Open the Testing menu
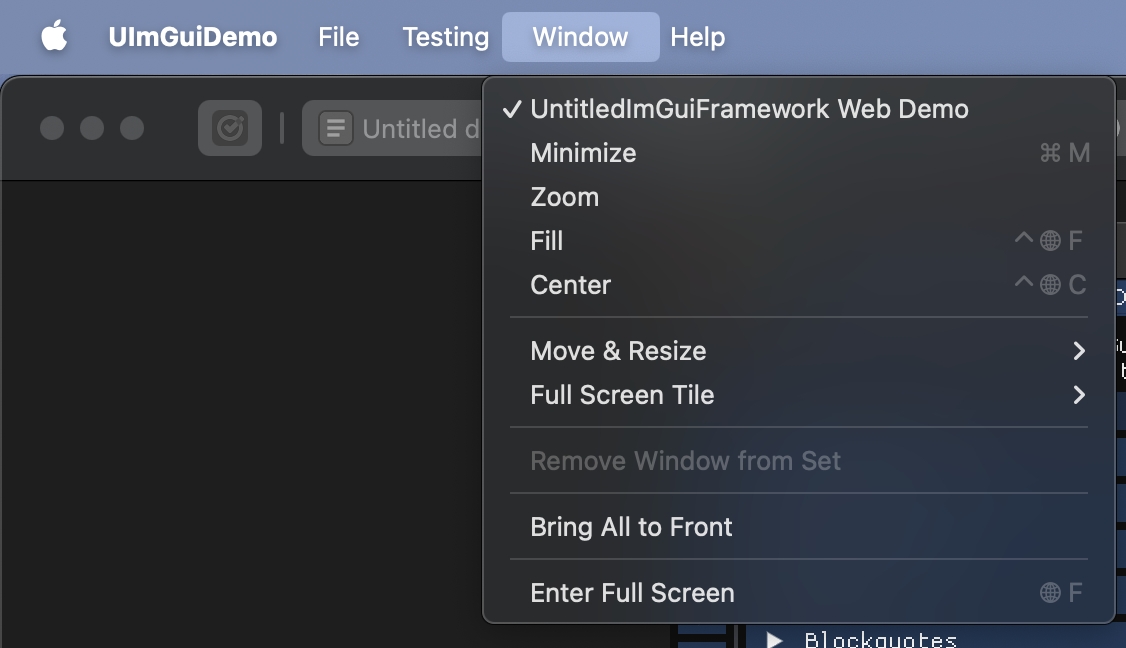The width and height of the screenshot is (1126, 648). [445, 37]
